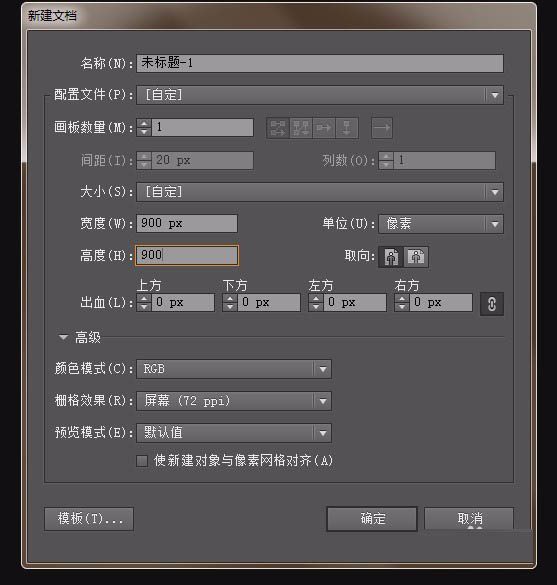Decrease 画板数量 with down stepper arrow
557x585 pixels.
[x=144, y=132]
